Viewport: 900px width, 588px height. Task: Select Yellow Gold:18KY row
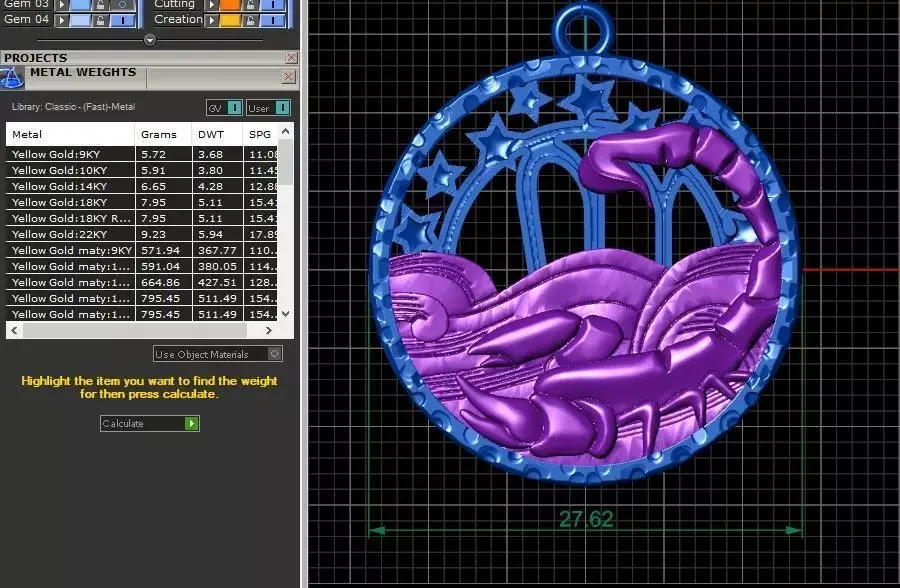point(142,202)
